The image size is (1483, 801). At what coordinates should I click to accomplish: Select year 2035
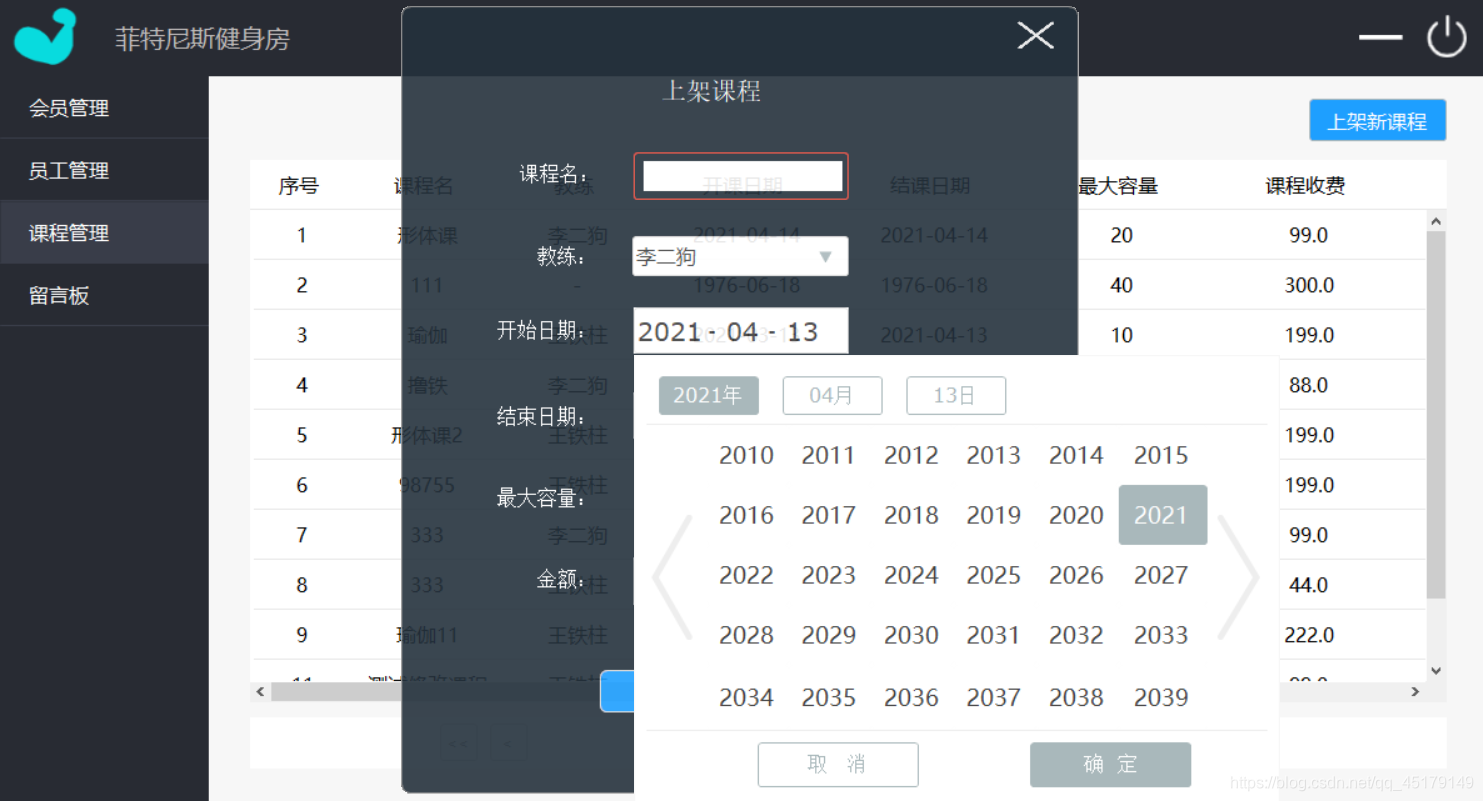tap(828, 697)
